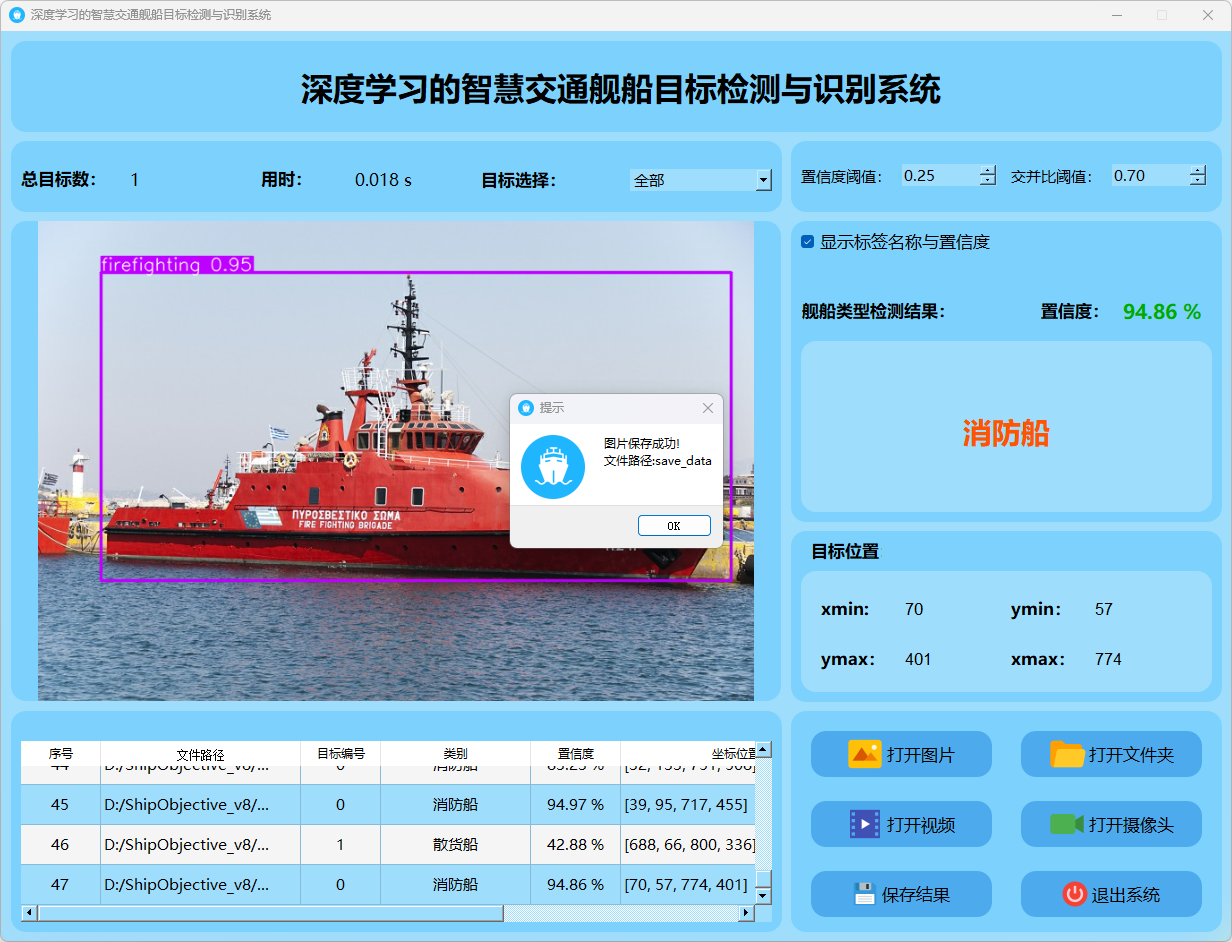The width and height of the screenshot is (1232, 942).
Task: Click the 类别 column header in results table
Action: pos(455,754)
